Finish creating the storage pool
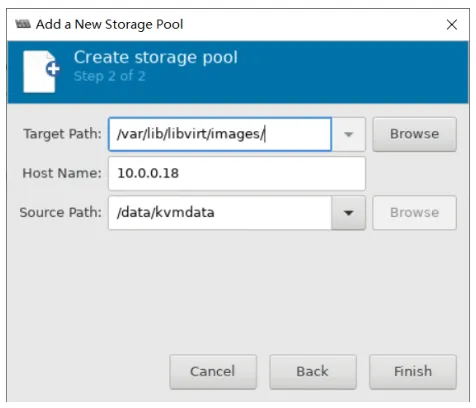 [413, 371]
